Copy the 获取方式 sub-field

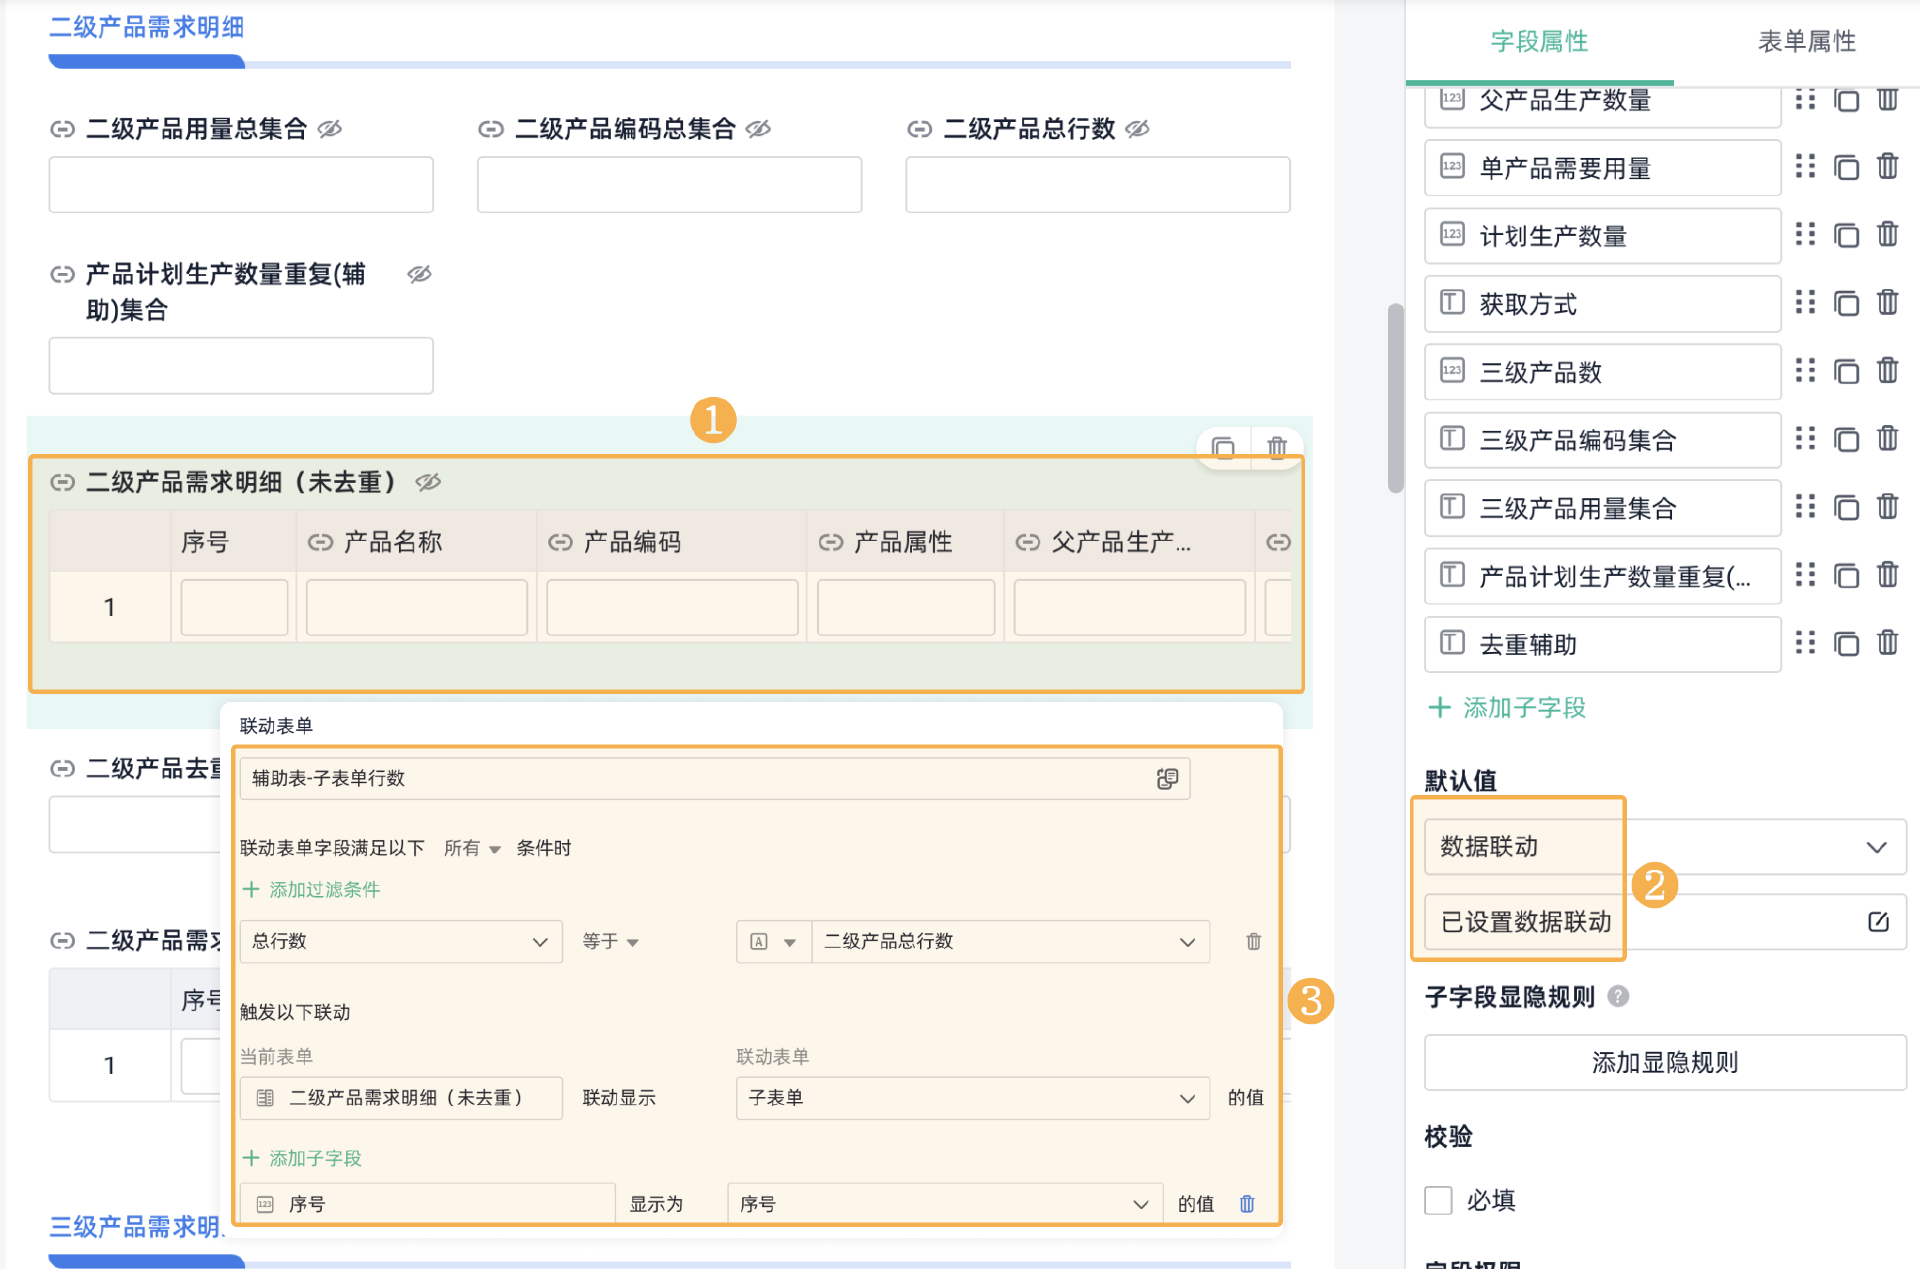pyautogui.click(x=1846, y=303)
